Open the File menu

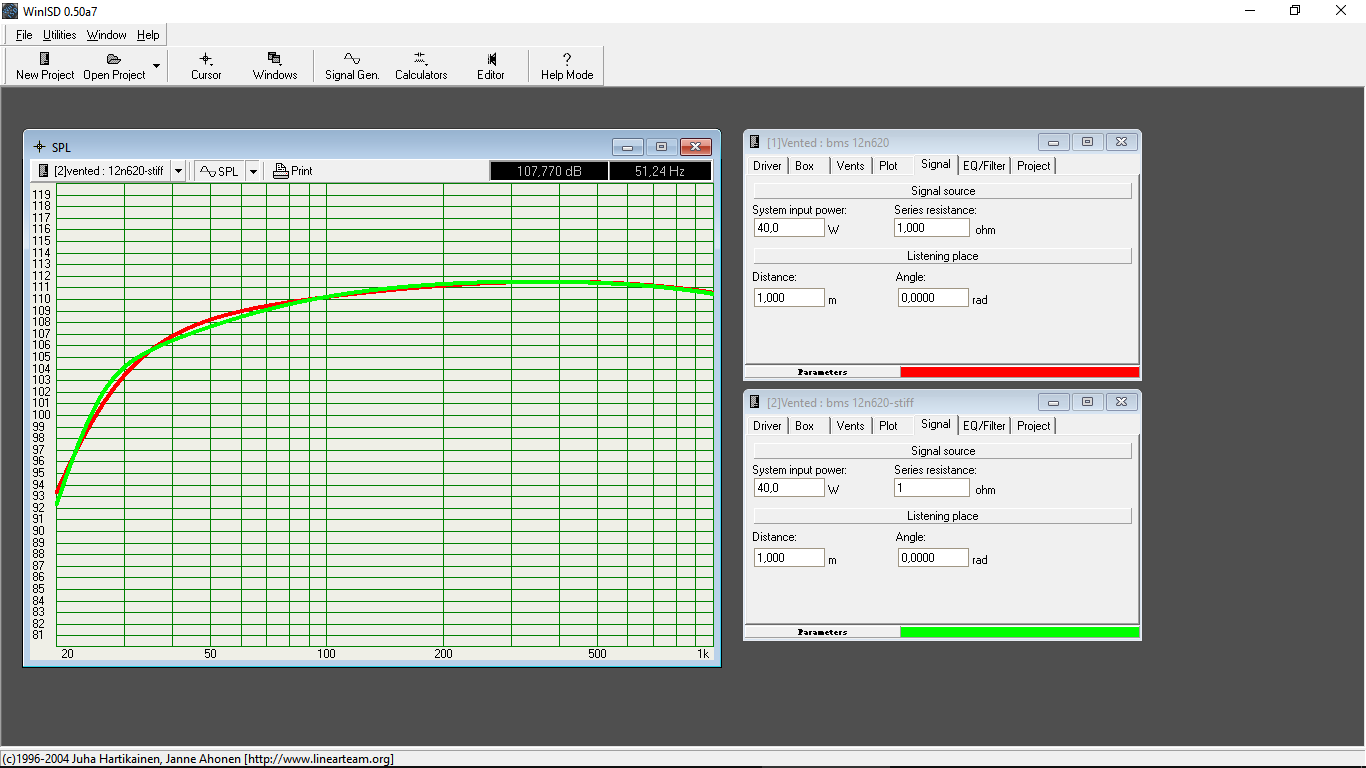[24, 35]
